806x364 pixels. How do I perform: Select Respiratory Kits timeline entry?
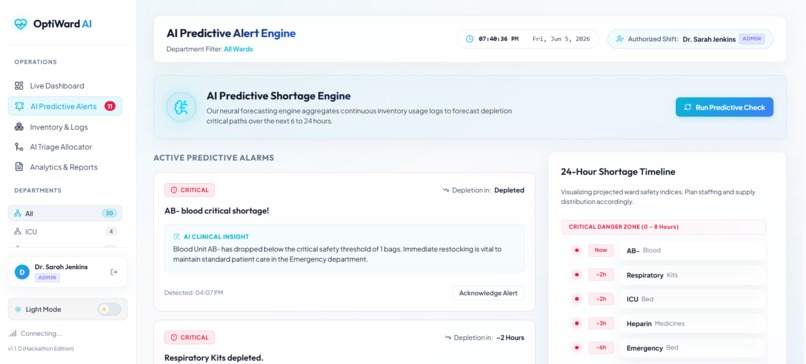coord(692,275)
